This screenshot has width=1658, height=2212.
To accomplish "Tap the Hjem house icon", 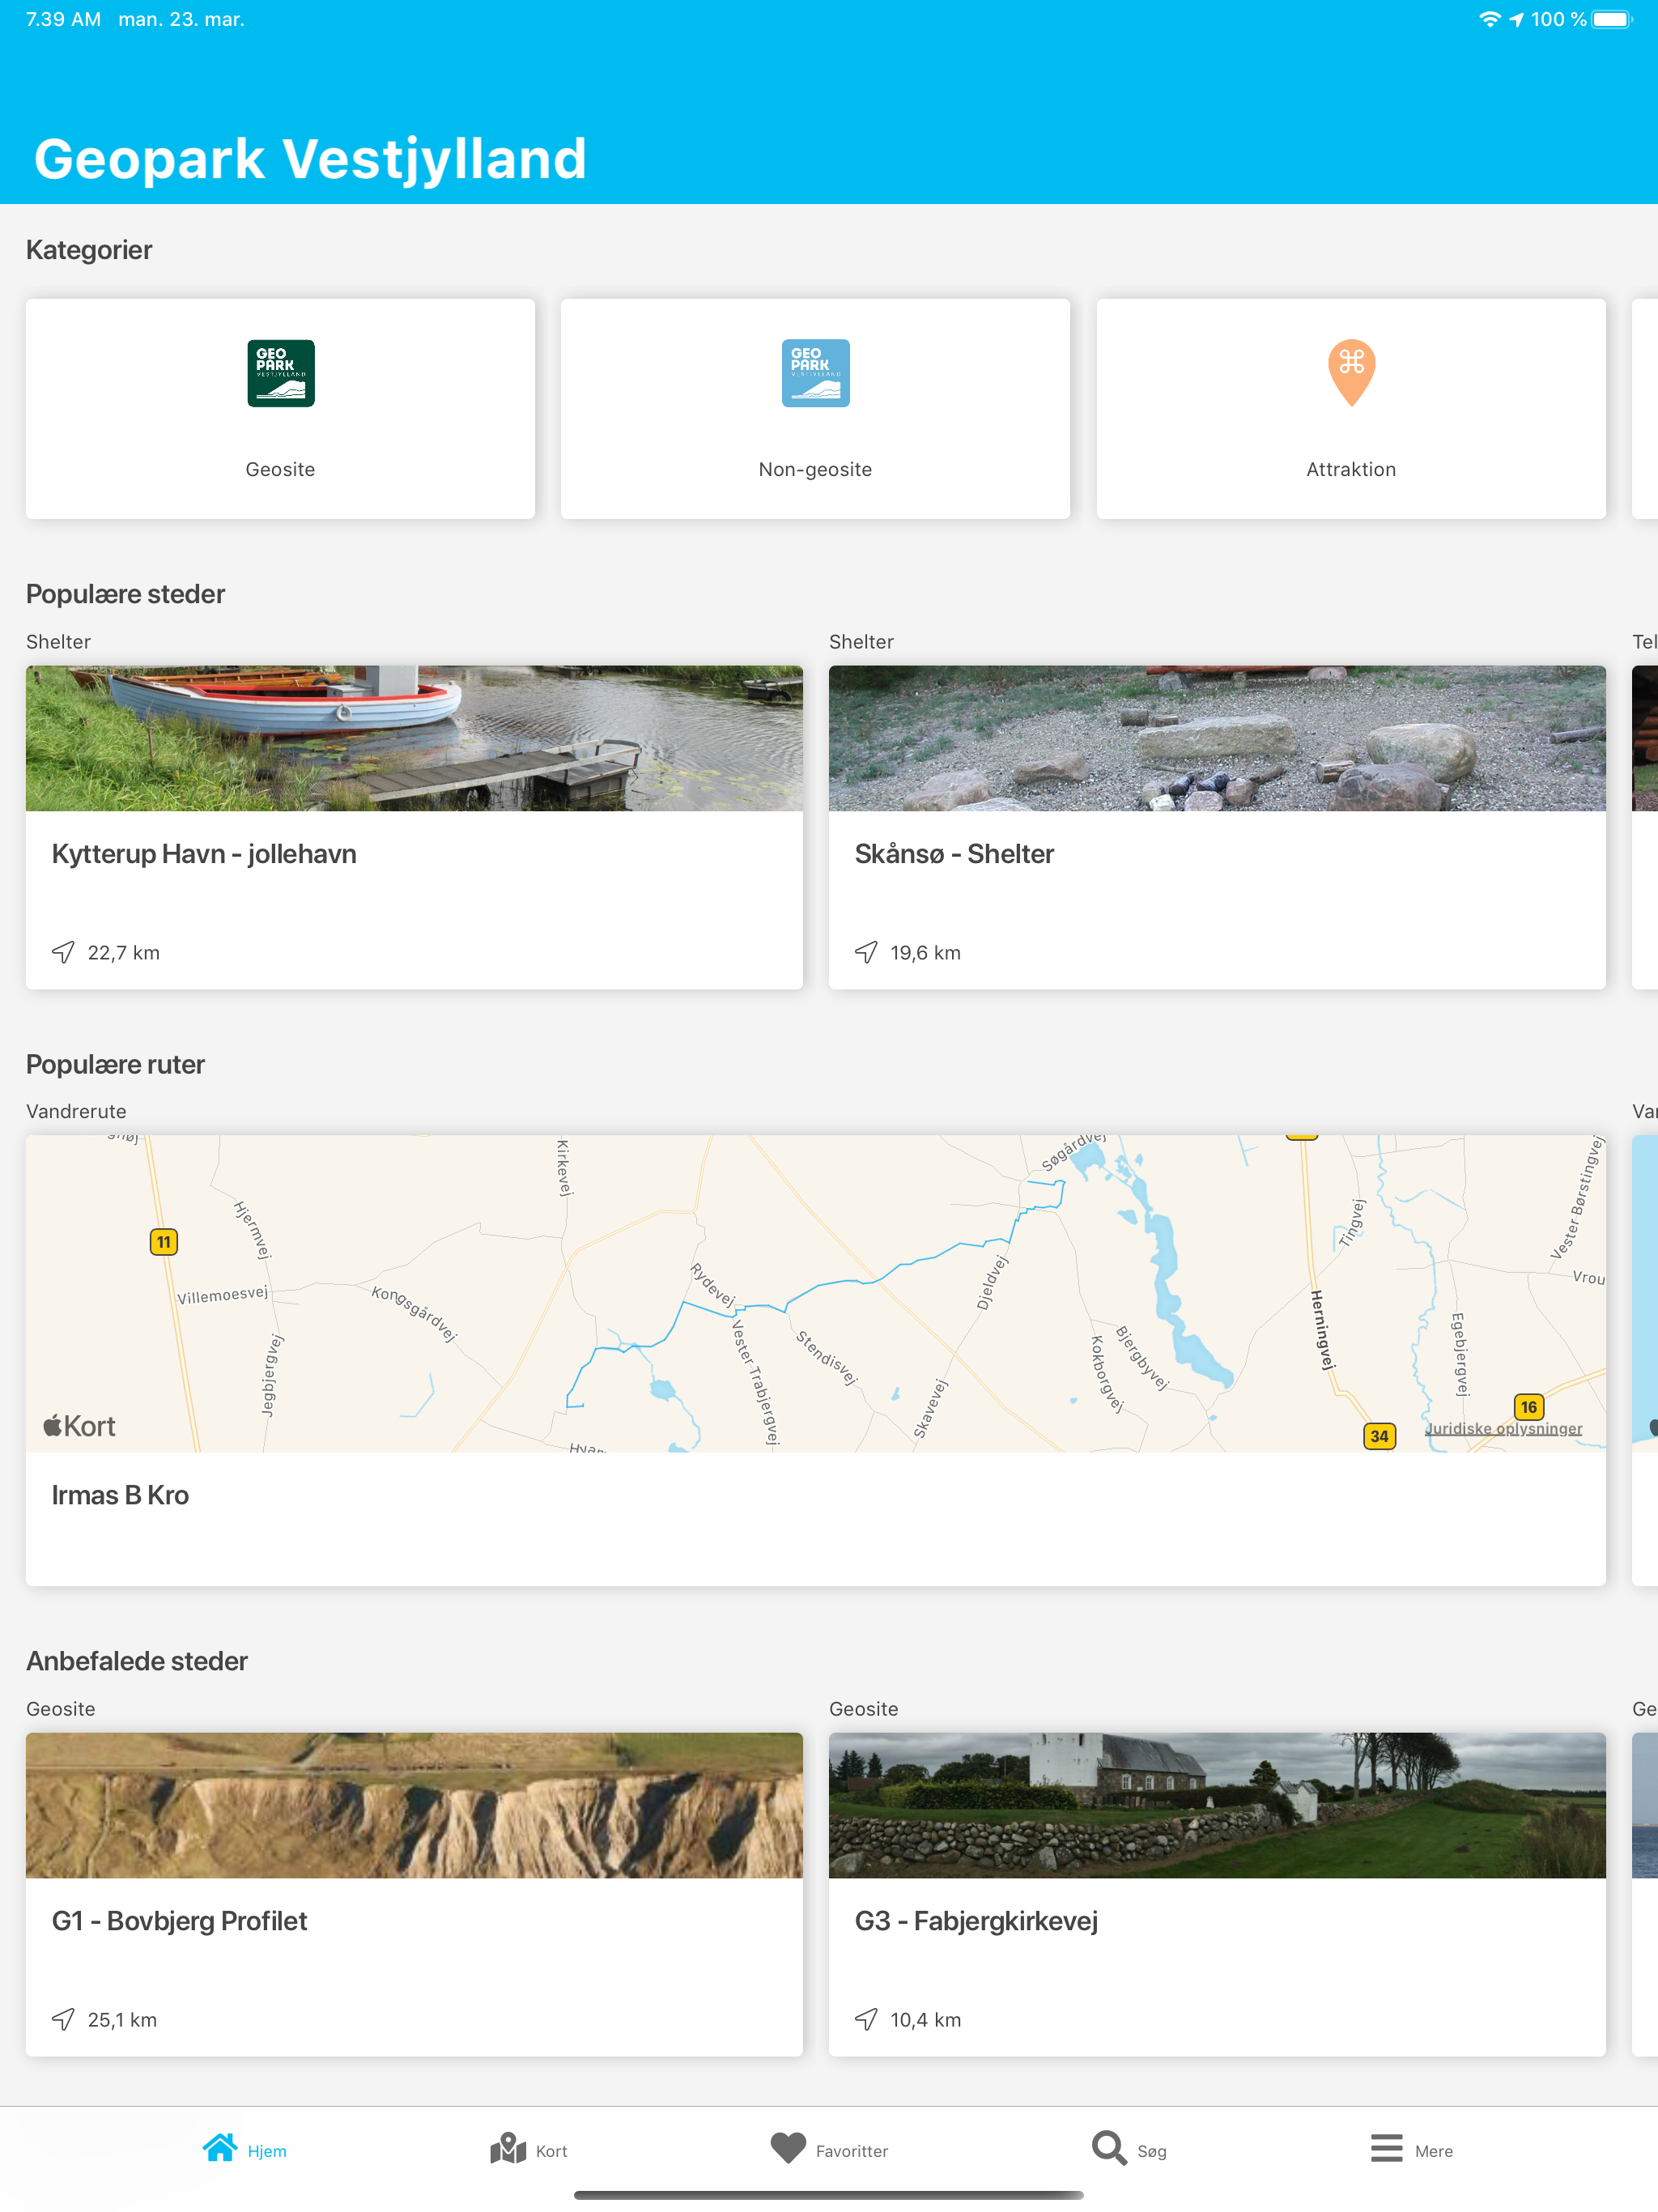I will [220, 2148].
